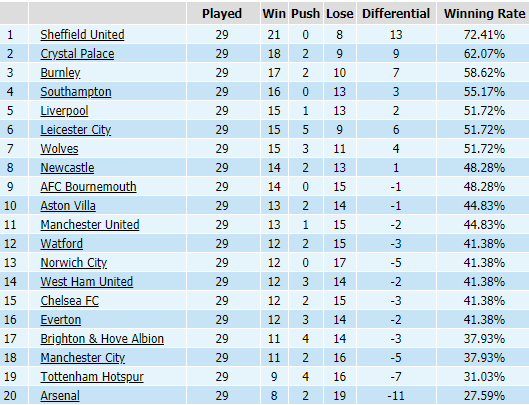Click the Differential column header
Image resolution: width=529 pixels, height=405 pixels.
click(396, 14)
